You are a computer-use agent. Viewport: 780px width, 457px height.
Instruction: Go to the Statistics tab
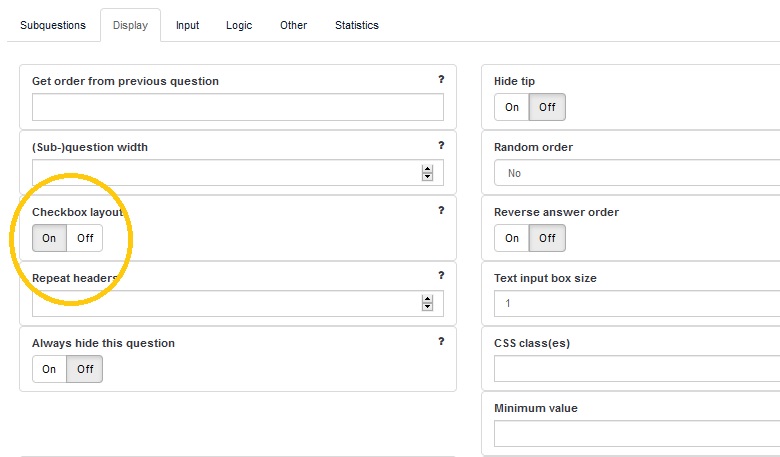pos(357,25)
